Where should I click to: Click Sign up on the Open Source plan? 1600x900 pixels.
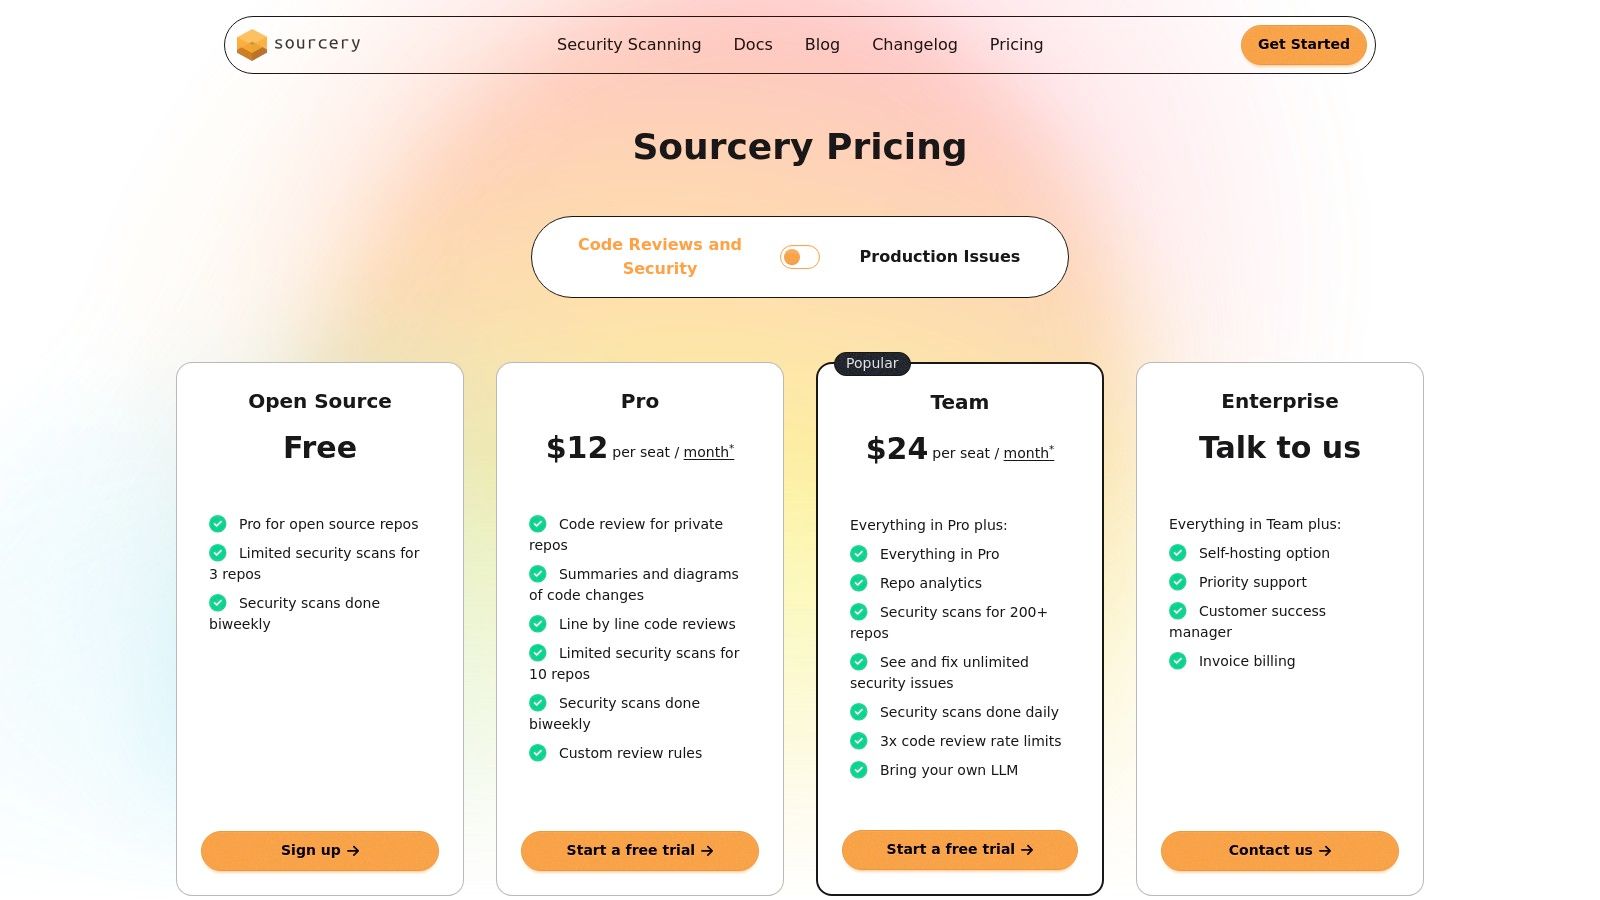[x=319, y=850]
